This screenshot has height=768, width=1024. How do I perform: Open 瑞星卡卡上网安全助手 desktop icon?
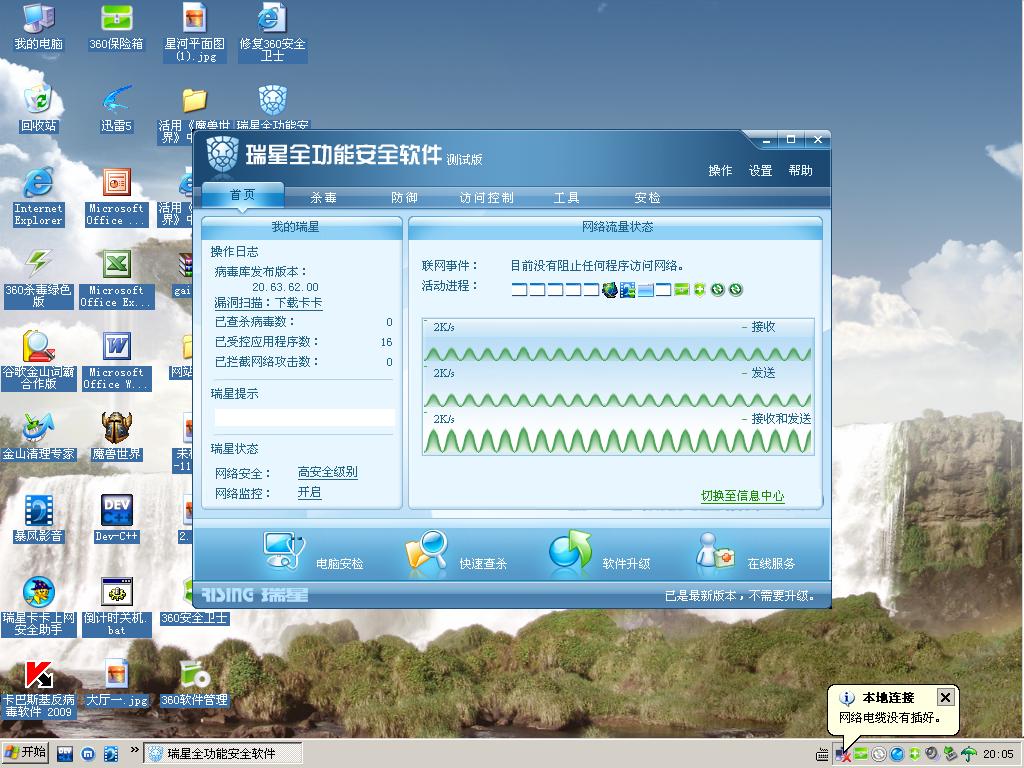pos(39,606)
